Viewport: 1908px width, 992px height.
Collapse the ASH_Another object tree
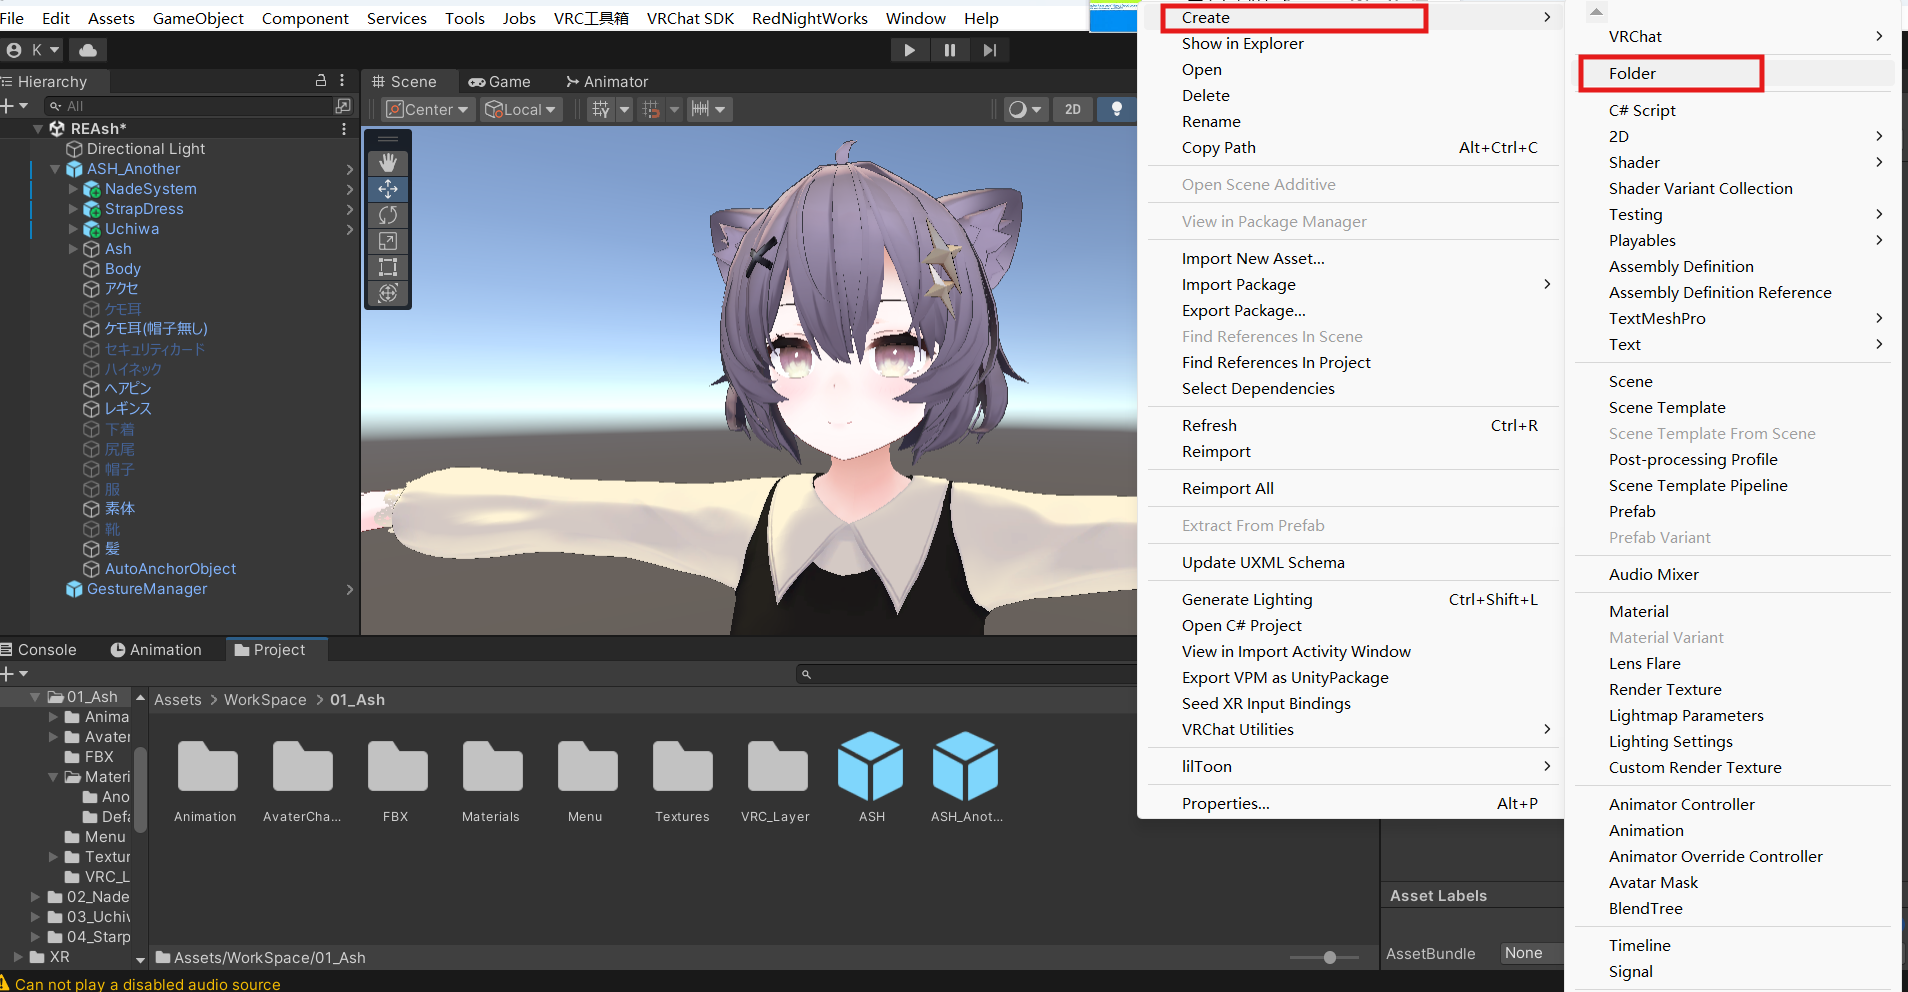55,169
